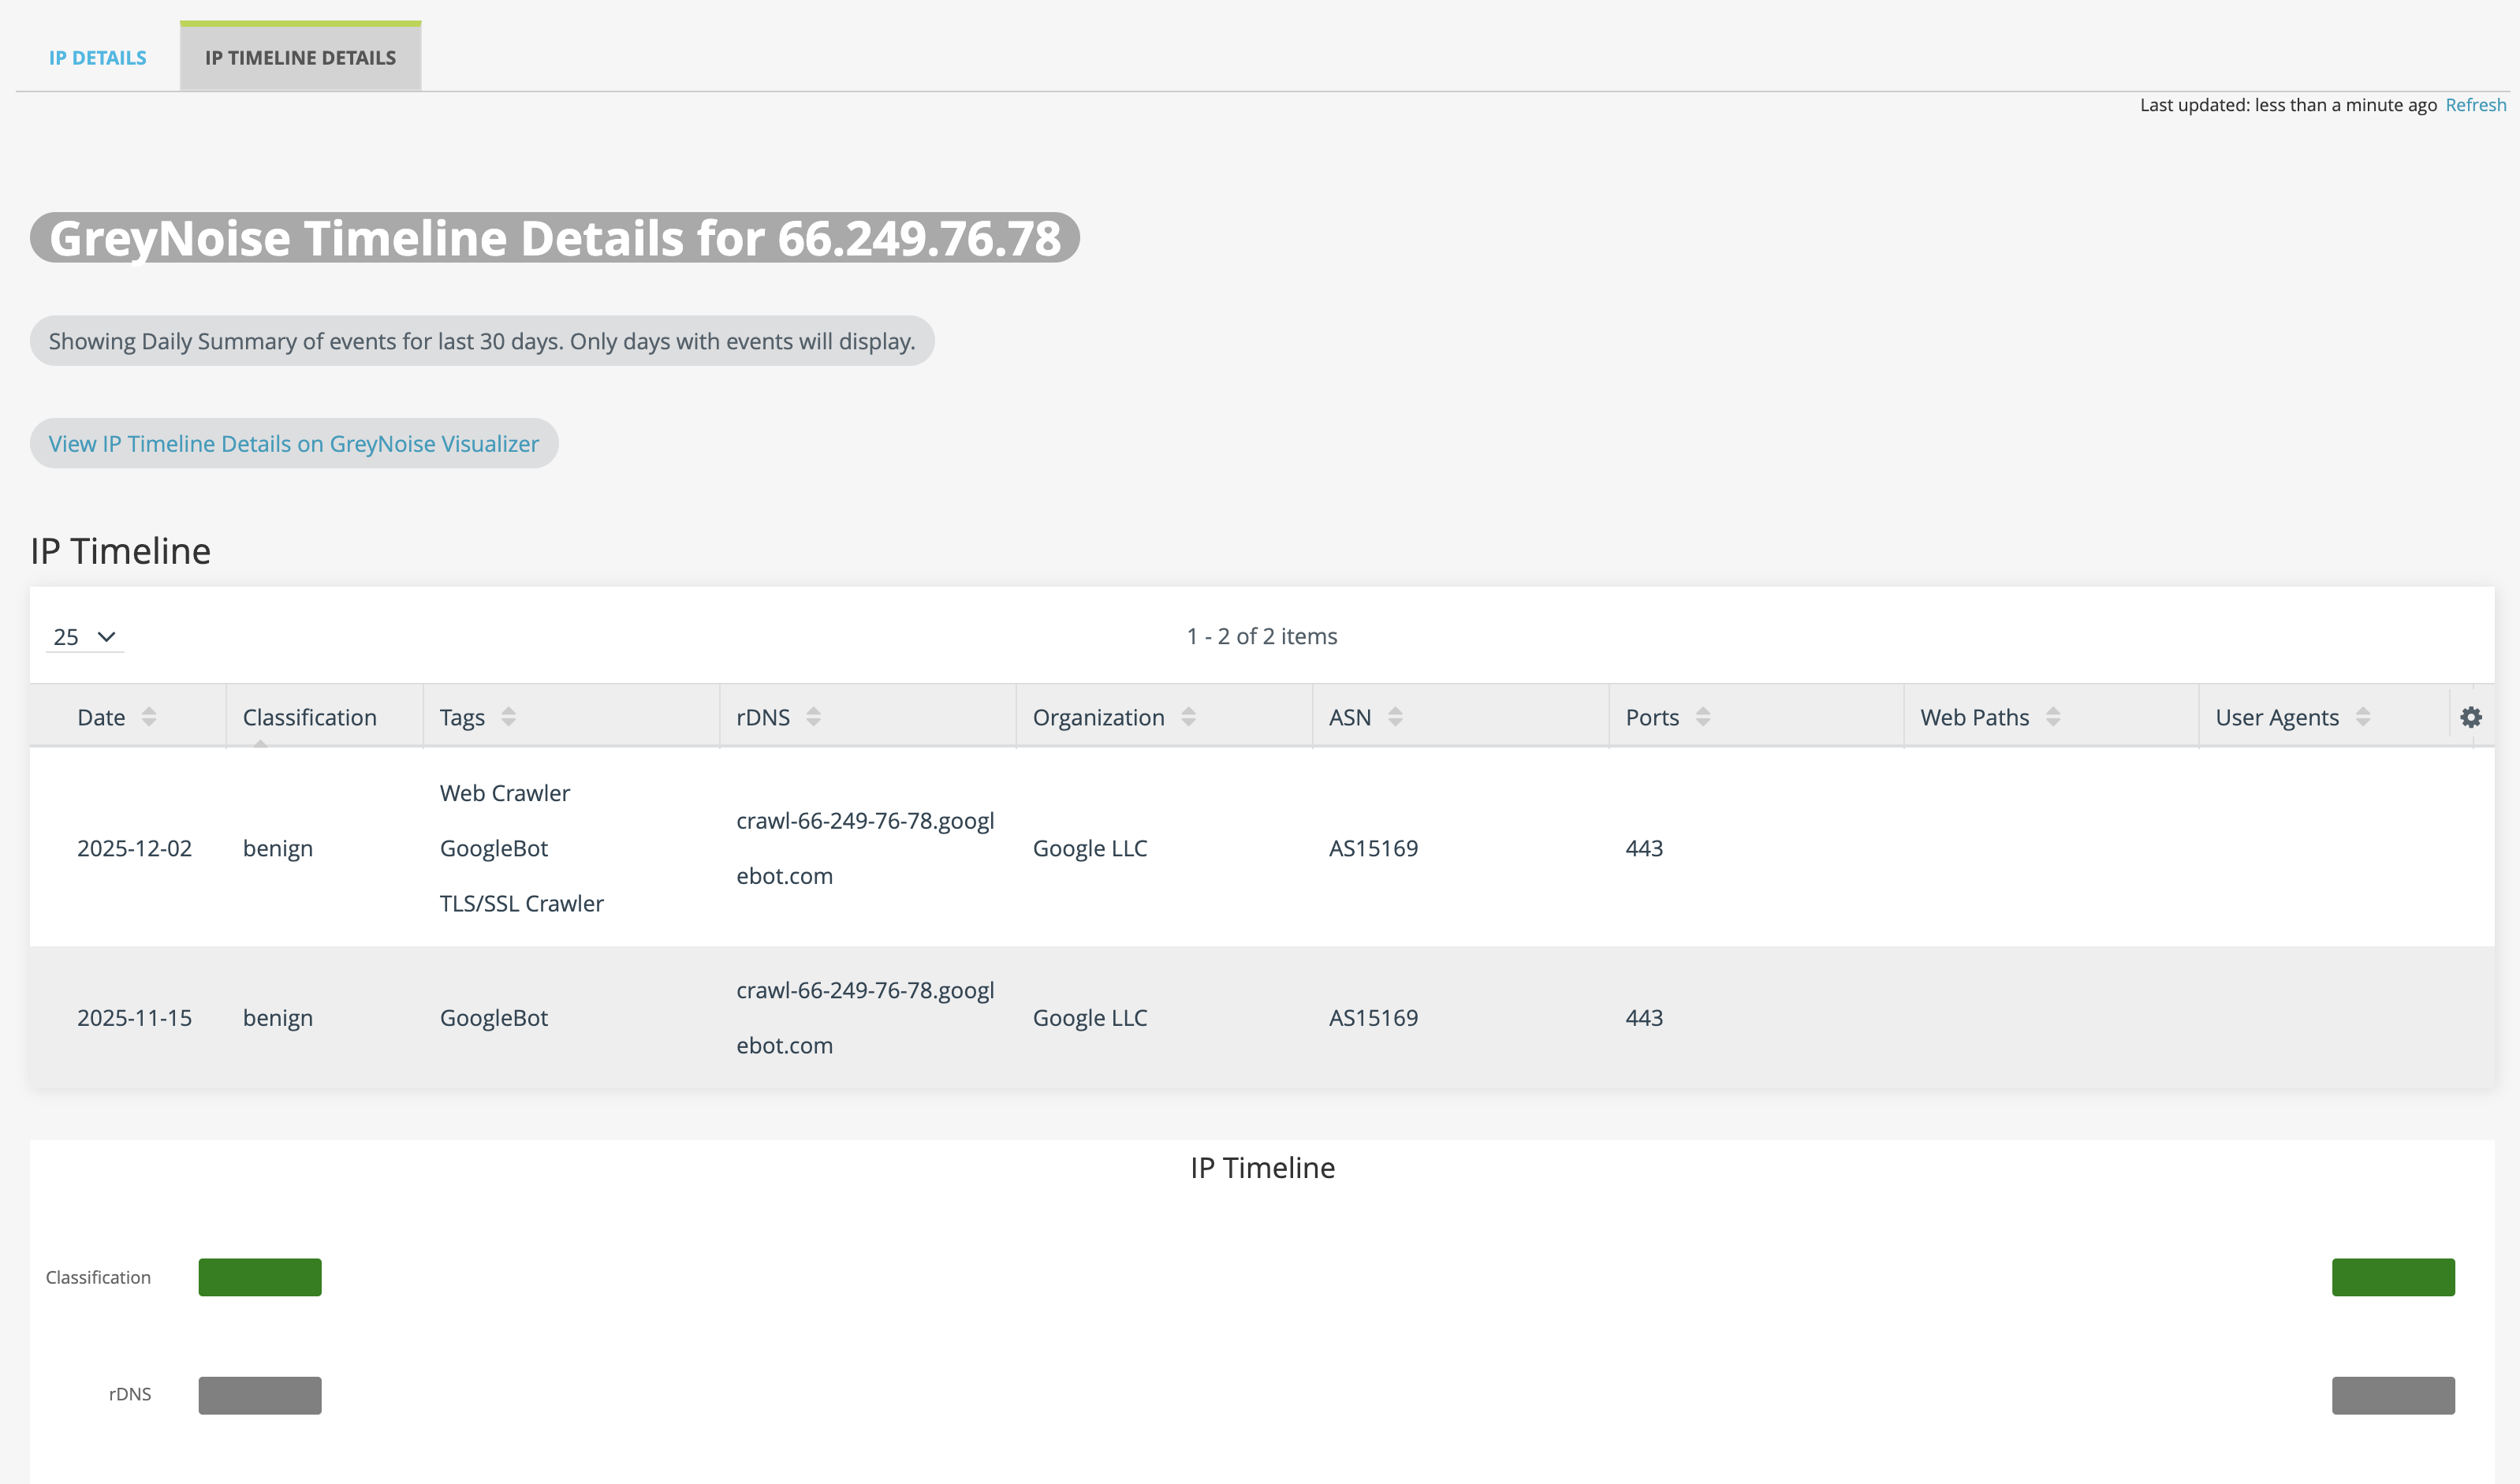Click left green Classification timeline bar
Image resolution: width=2520 pixels, height=1484 pixels.
pos(260,1277)
